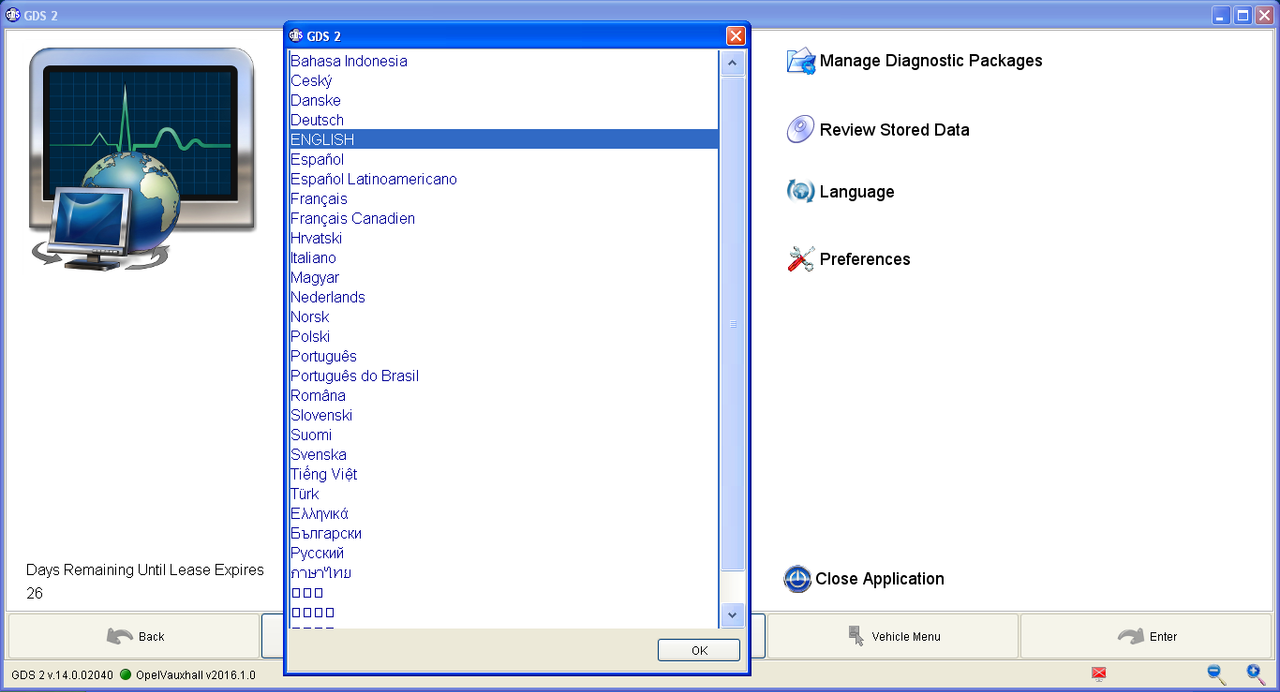Click the red connection status icon

(1099, 675)
